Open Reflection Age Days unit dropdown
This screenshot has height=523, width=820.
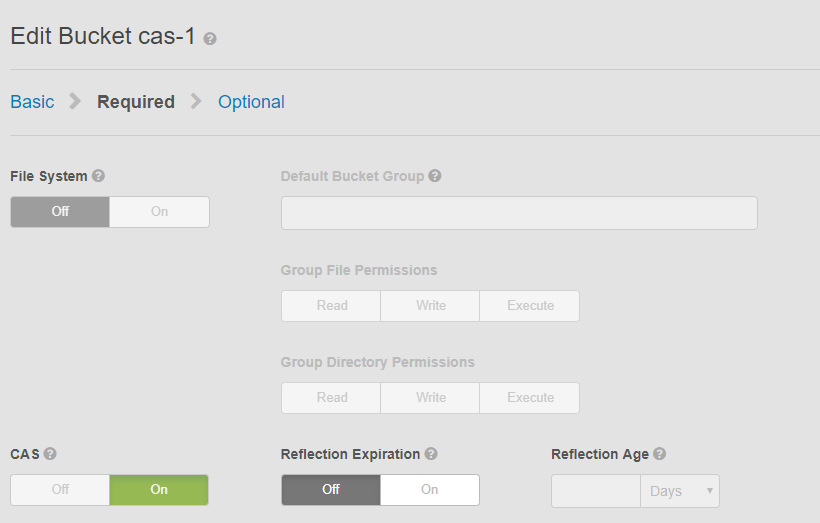[680, 491]
